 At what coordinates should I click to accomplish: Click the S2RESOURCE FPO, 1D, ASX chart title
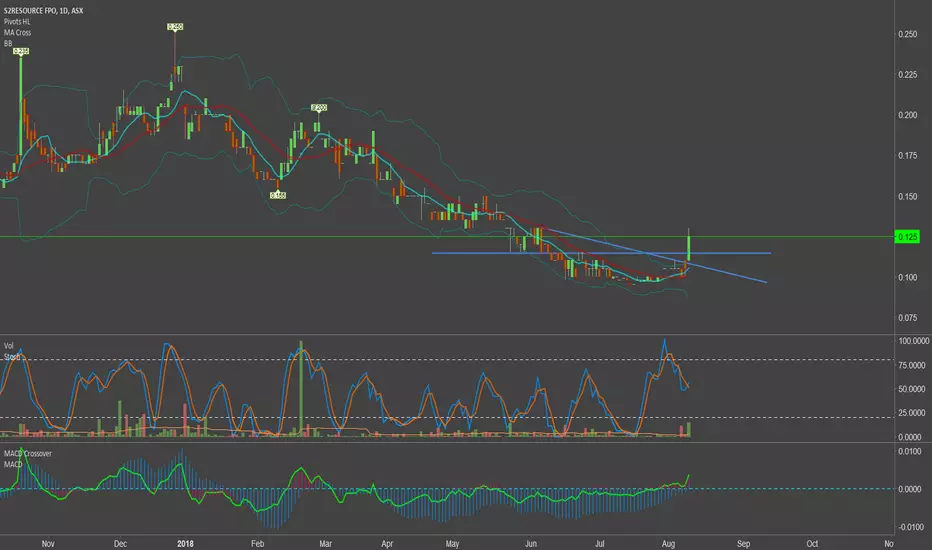click(43, 11)
